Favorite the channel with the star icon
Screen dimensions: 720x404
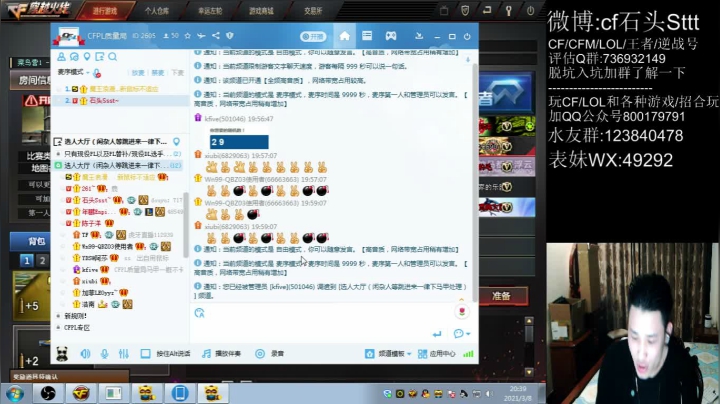(x=187, y=35)
